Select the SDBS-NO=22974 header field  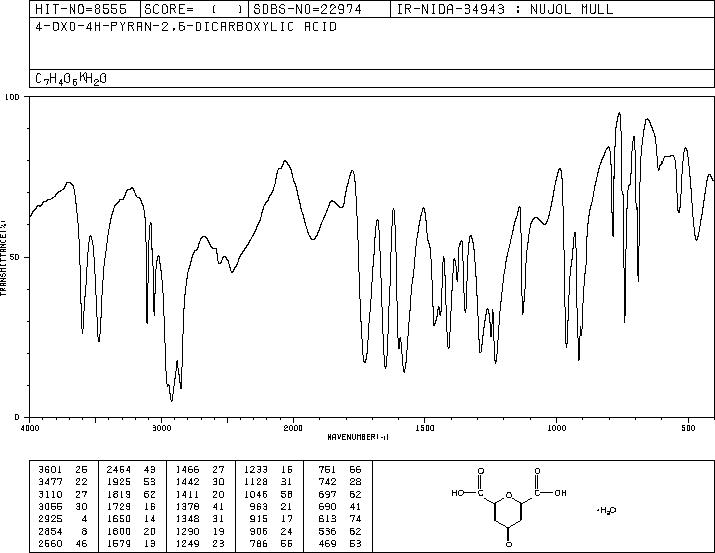pos(307,9)
